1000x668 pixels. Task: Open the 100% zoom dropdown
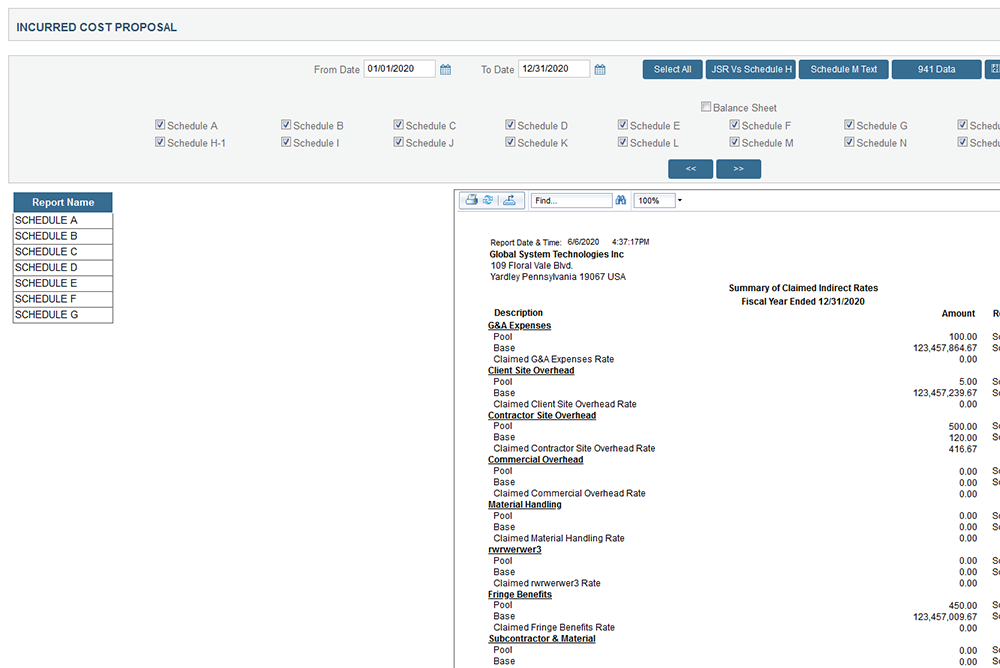(679, 200)
